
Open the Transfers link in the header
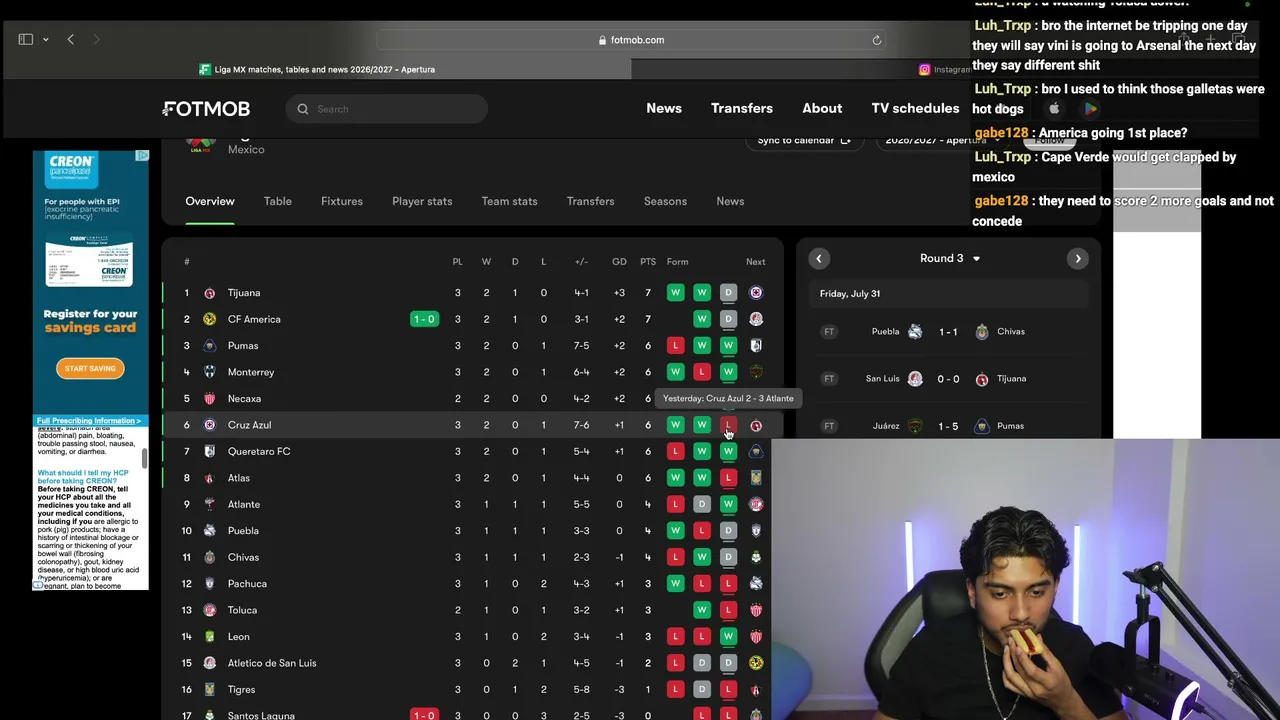tap(742, 108)
